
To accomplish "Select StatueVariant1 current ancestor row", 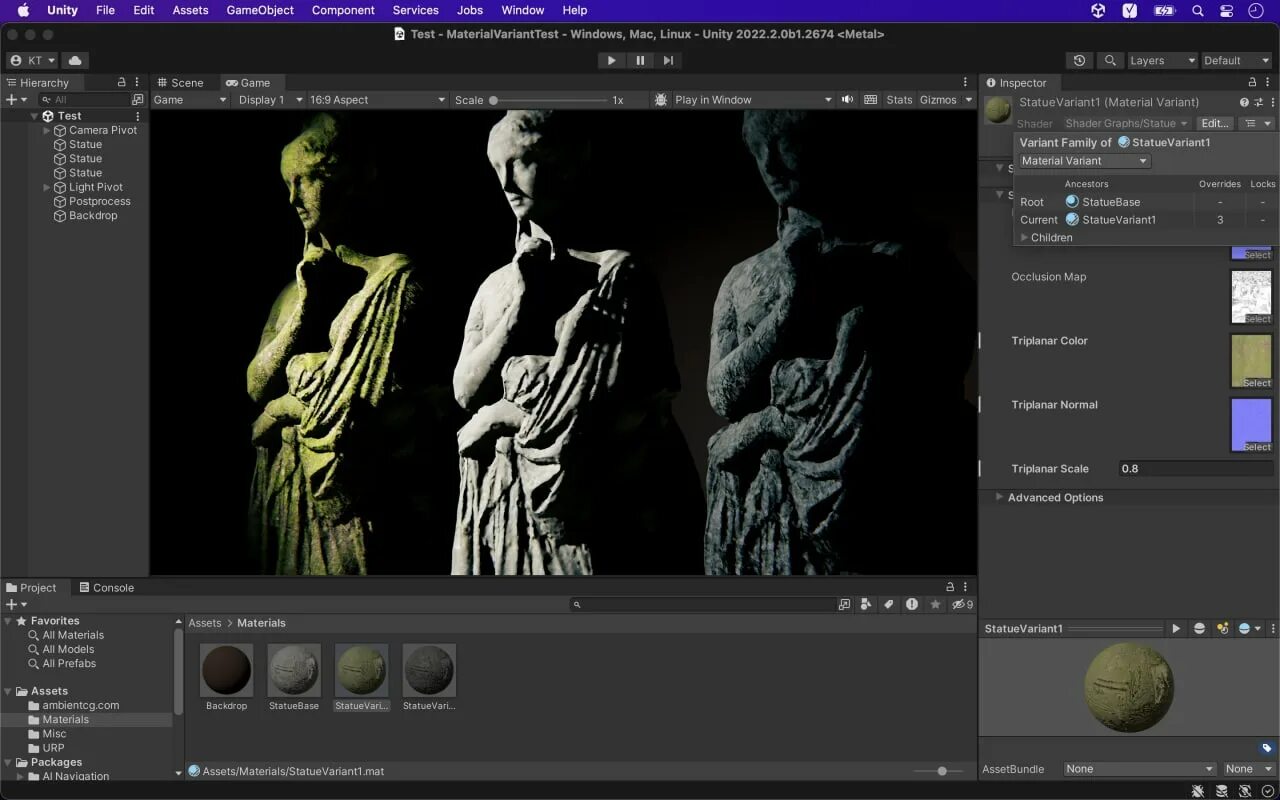I will coord(1146,220).
